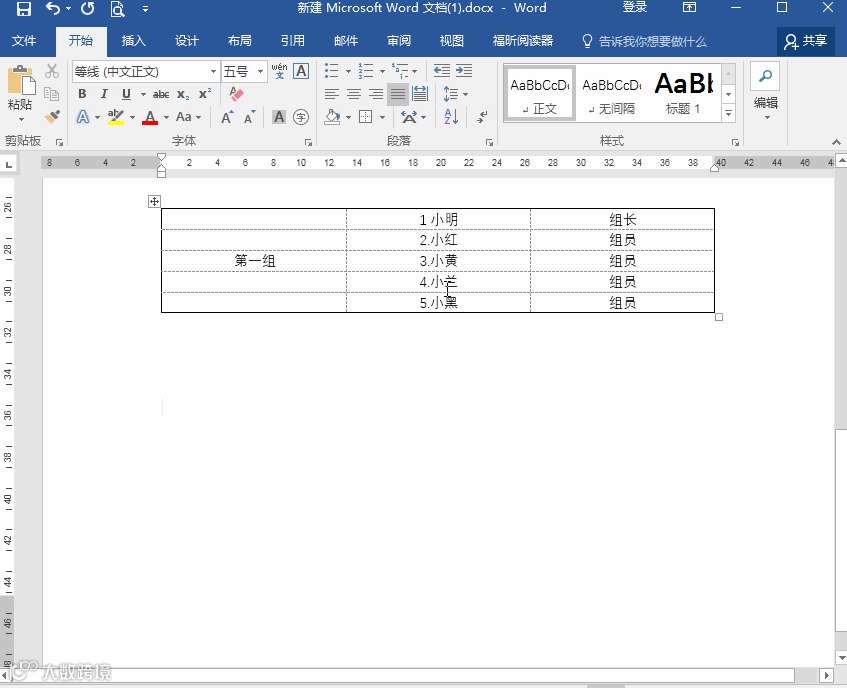This screenshot has width=847, height=688.
Task: Toggle subscript formatting
Action: [x=183, y=95]
